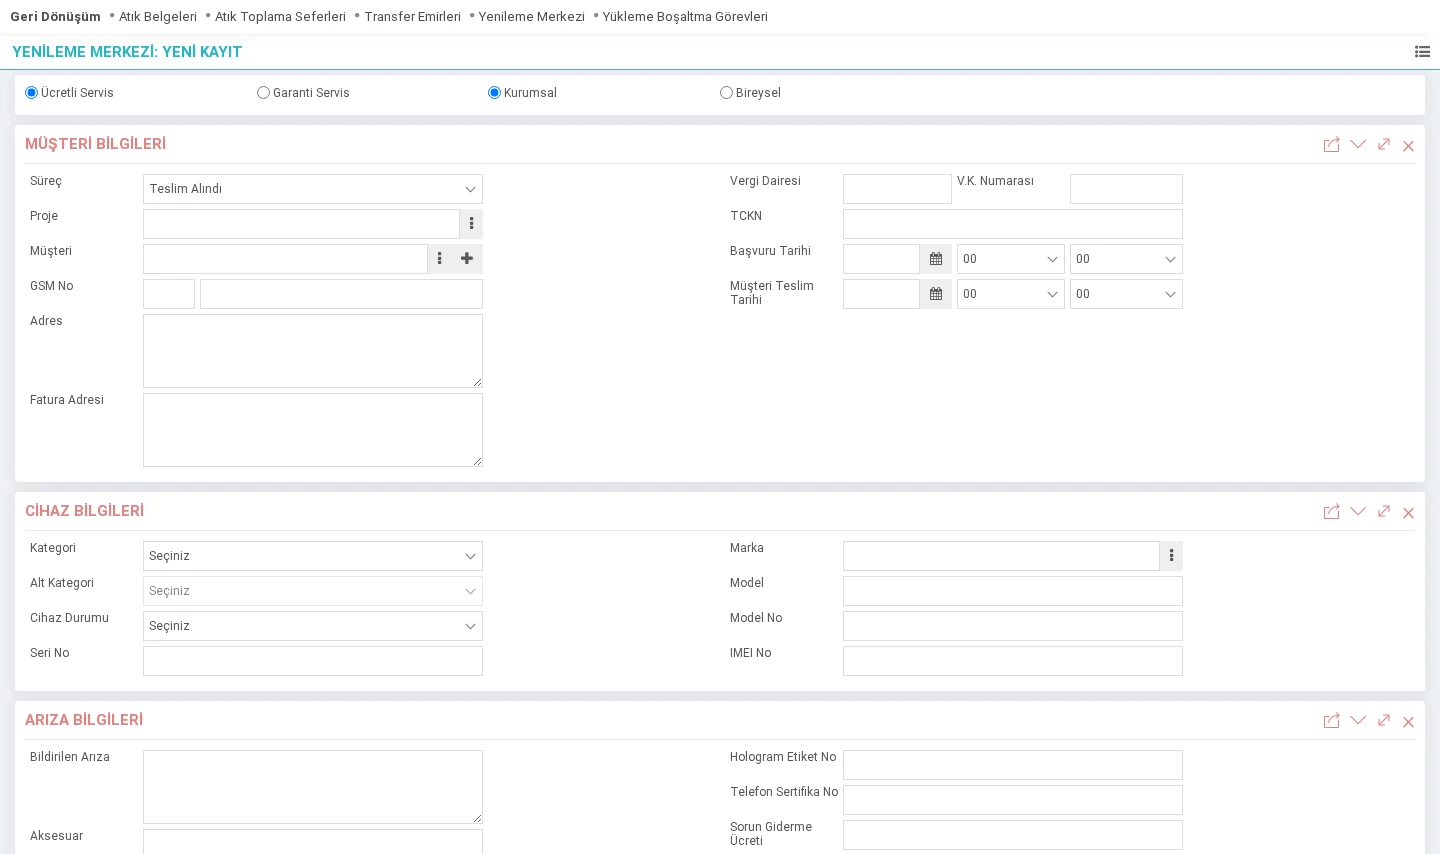Screen dimensions: 1440x854
Task: Click into the Adres text area
Action: point(313,351)
